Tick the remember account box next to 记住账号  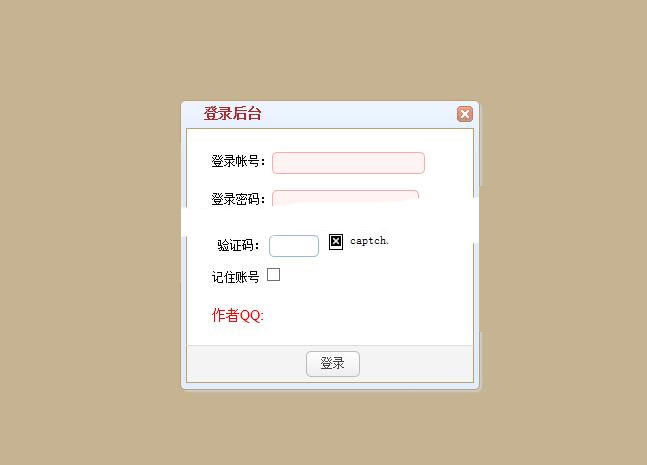[274, 274]
